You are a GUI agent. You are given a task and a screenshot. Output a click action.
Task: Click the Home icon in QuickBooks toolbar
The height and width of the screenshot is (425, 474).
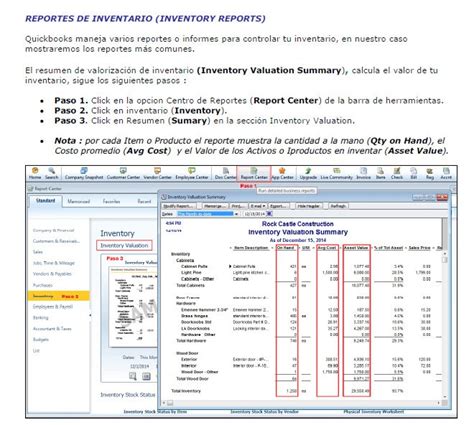tap(35, 173)
